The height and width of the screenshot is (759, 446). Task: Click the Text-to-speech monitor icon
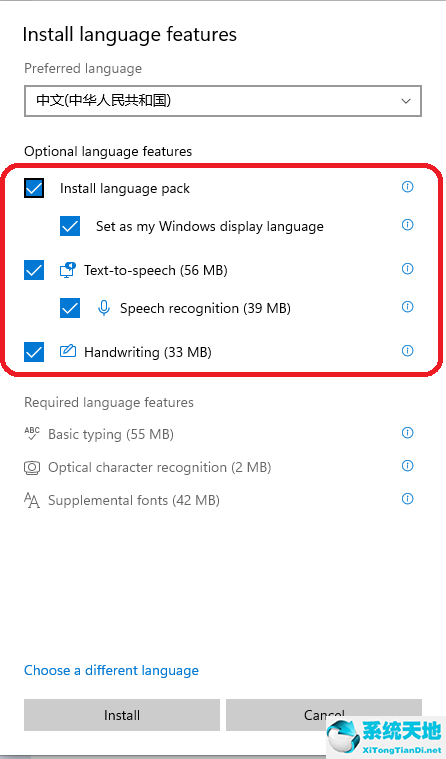point(68,270)
